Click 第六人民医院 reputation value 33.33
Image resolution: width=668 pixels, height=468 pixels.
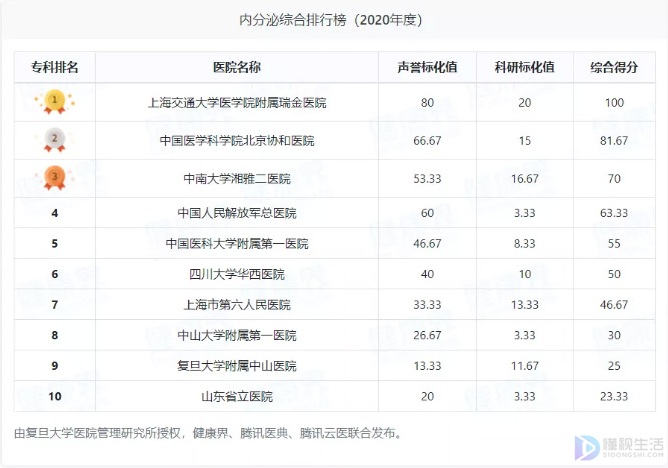[x=427, y=305]
